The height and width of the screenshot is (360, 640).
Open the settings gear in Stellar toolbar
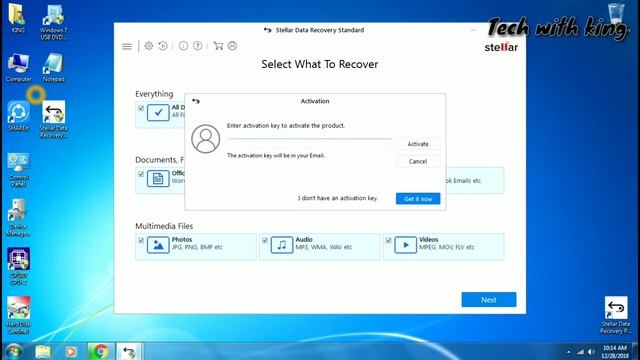(x=149, y=46)
